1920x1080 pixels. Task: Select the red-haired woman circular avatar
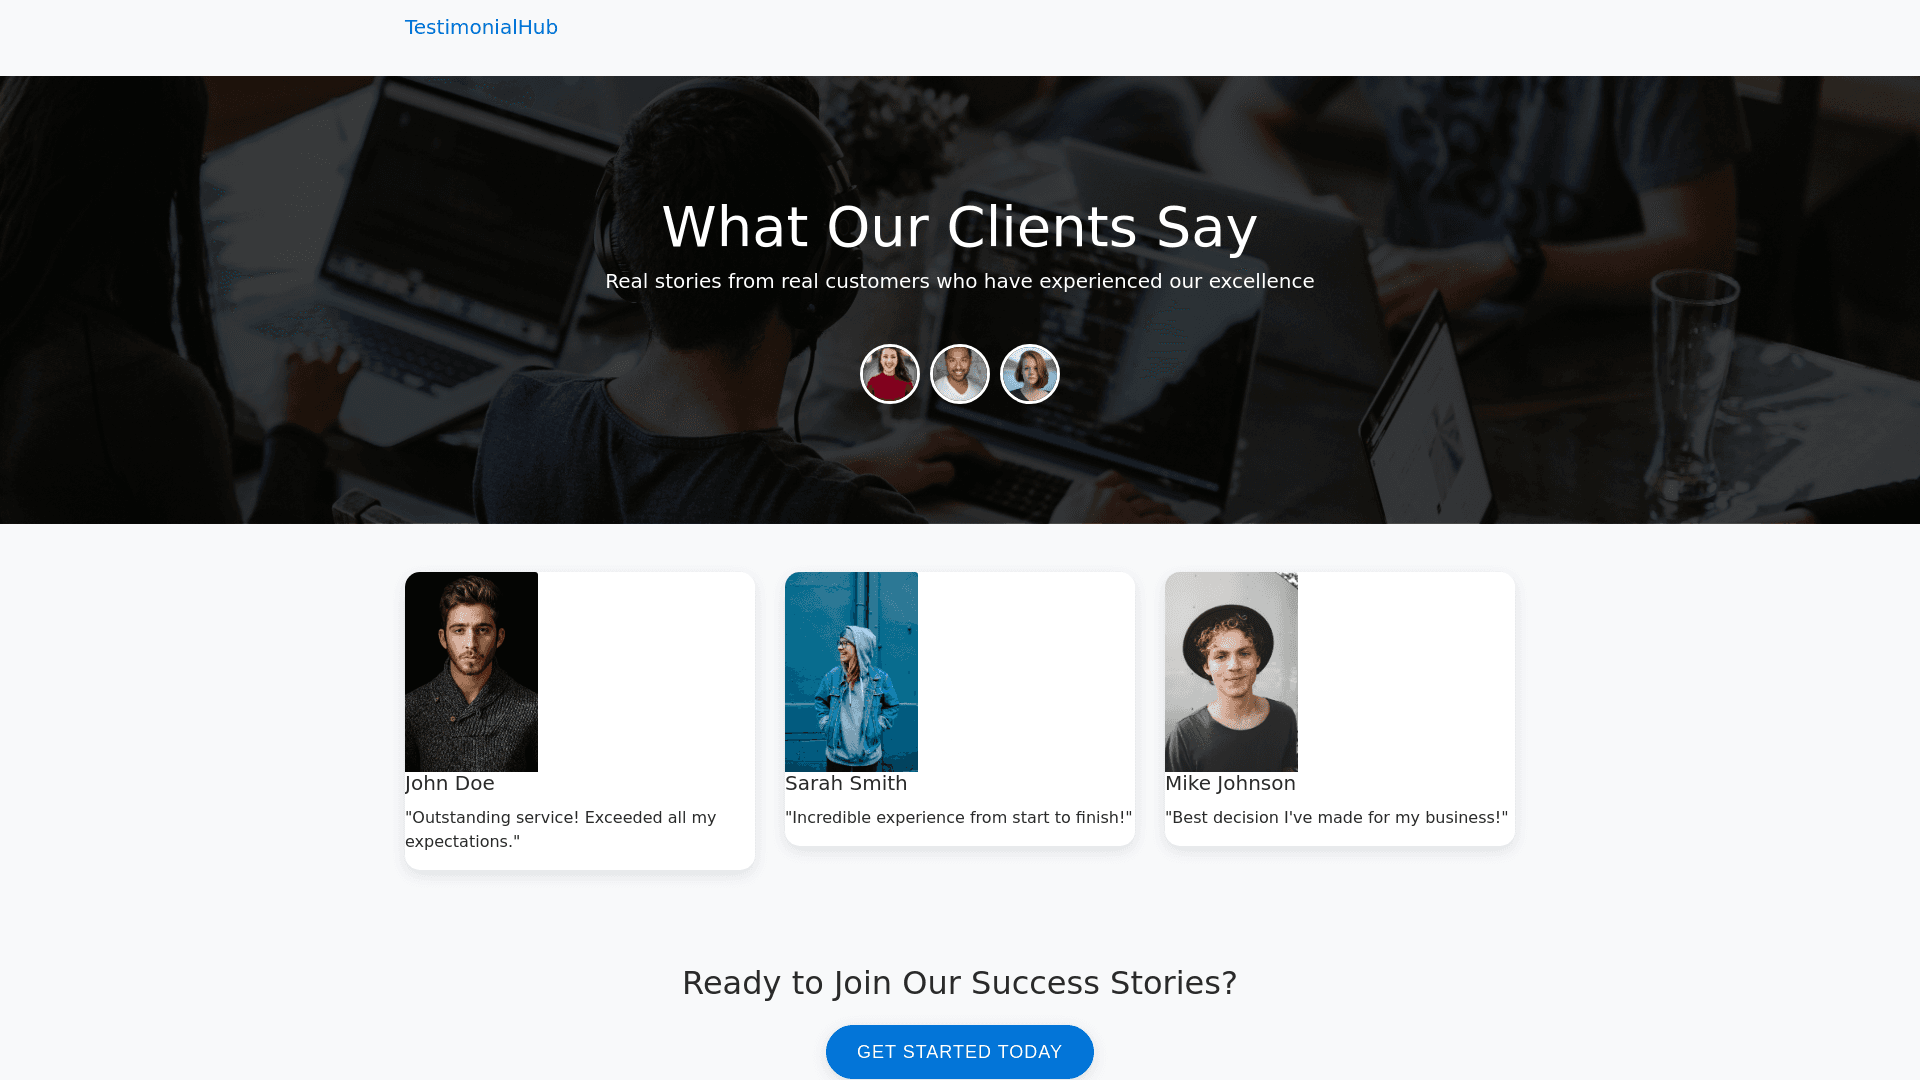1030,374
